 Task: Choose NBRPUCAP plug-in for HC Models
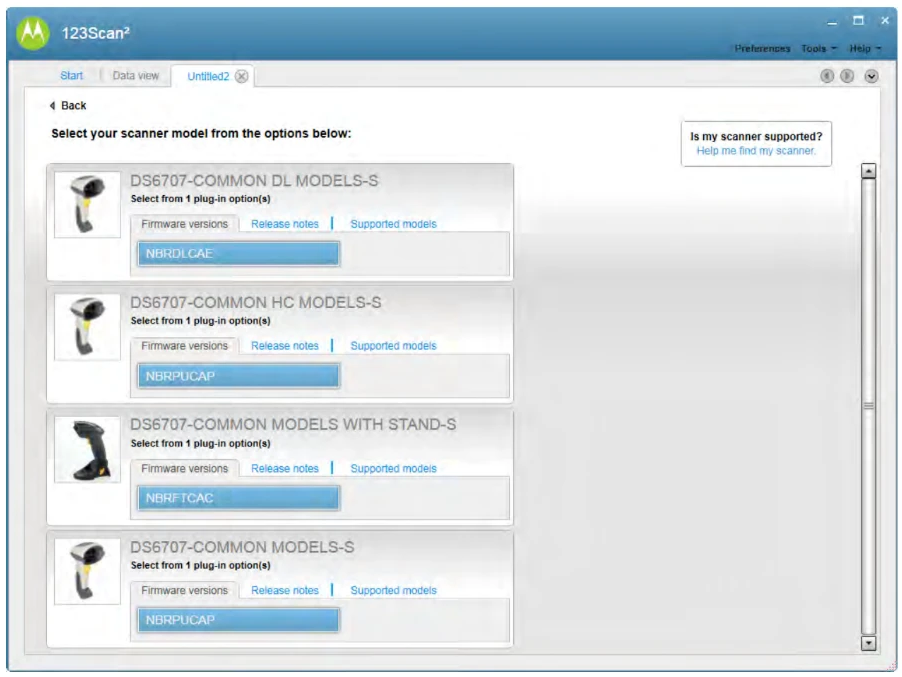[x=239, y=376]
